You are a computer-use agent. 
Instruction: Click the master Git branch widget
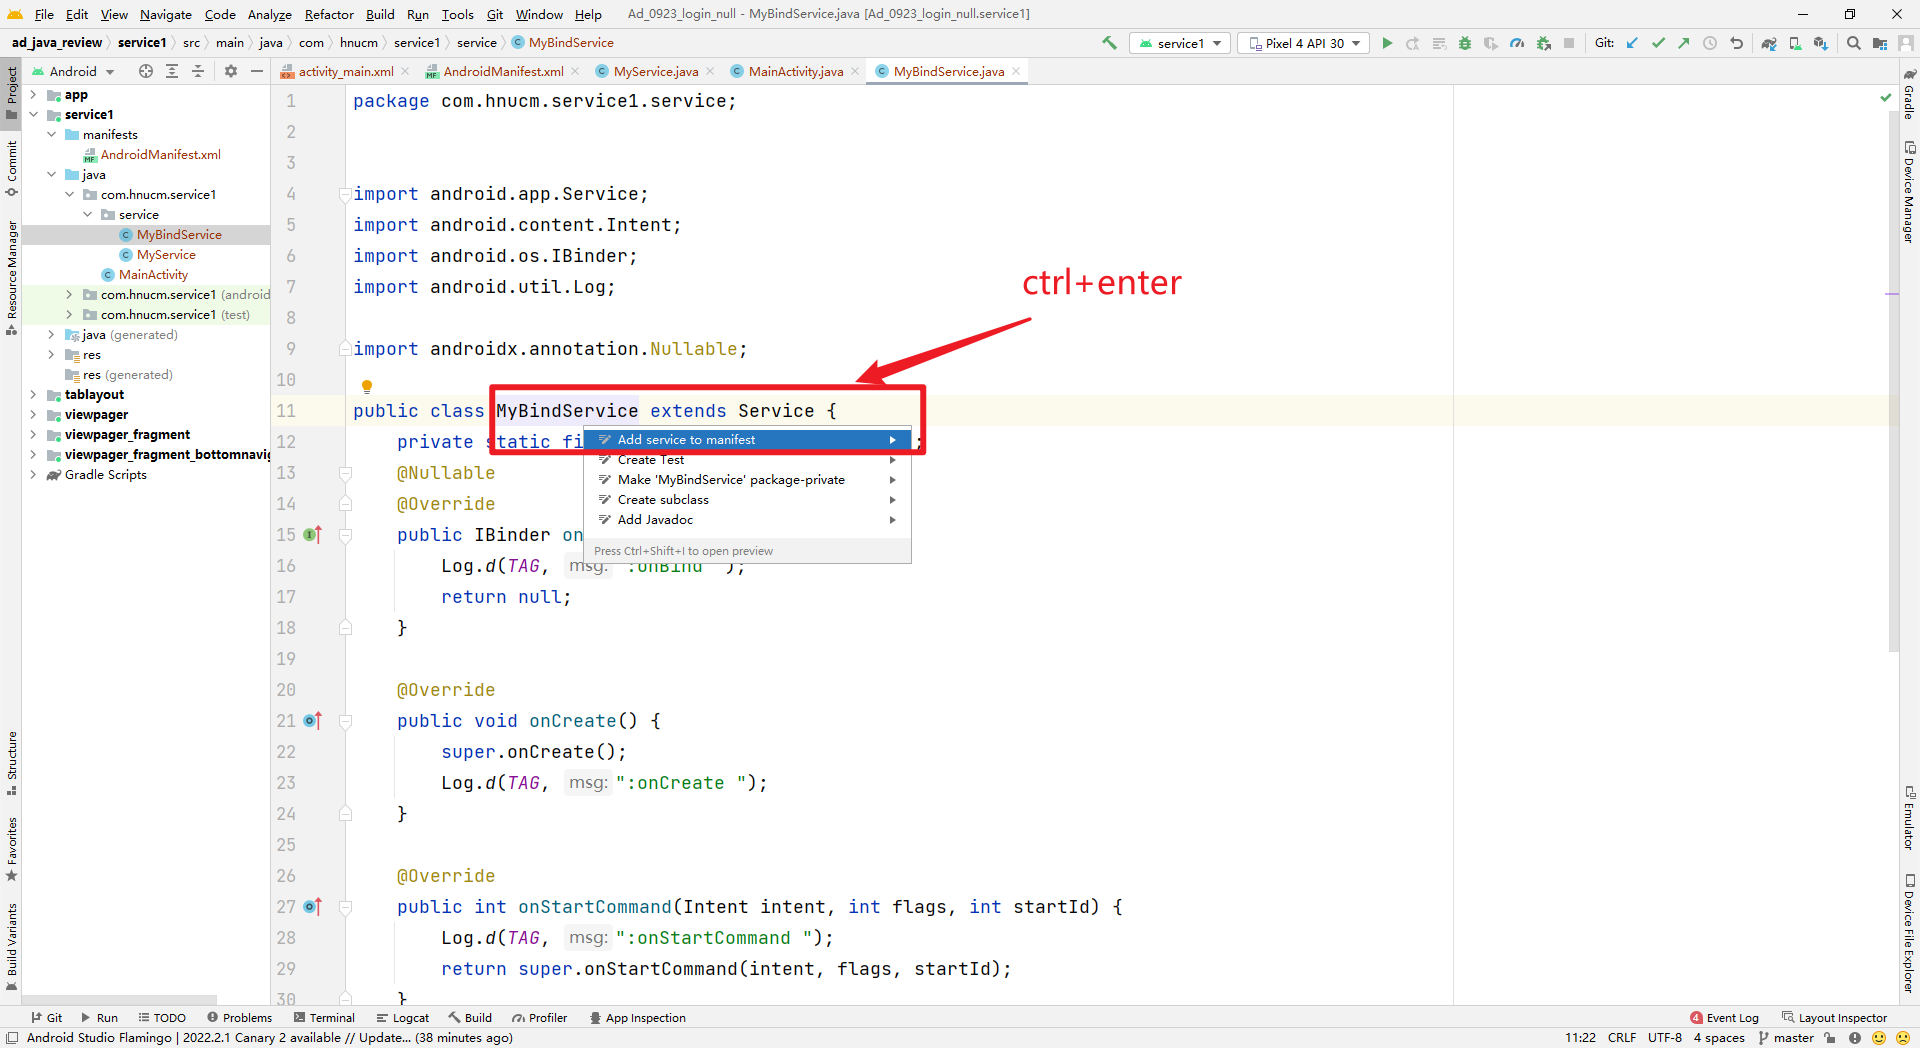1786,1038
